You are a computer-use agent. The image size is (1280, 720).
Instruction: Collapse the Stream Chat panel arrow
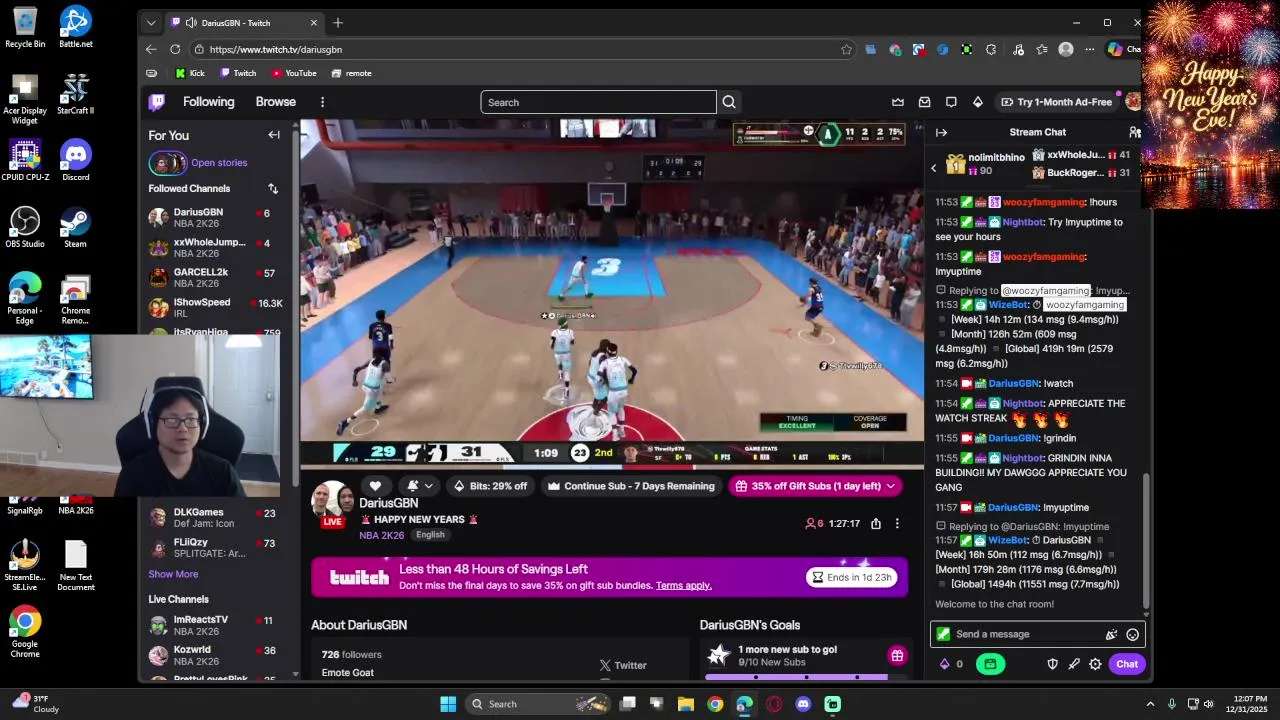point(941,132)
